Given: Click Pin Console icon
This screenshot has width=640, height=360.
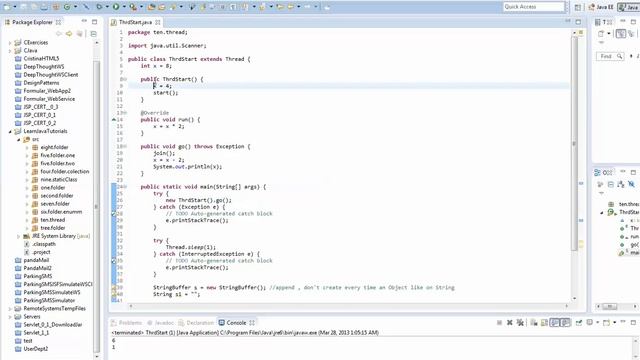Looking at the screenshot, I should (579, 323).
